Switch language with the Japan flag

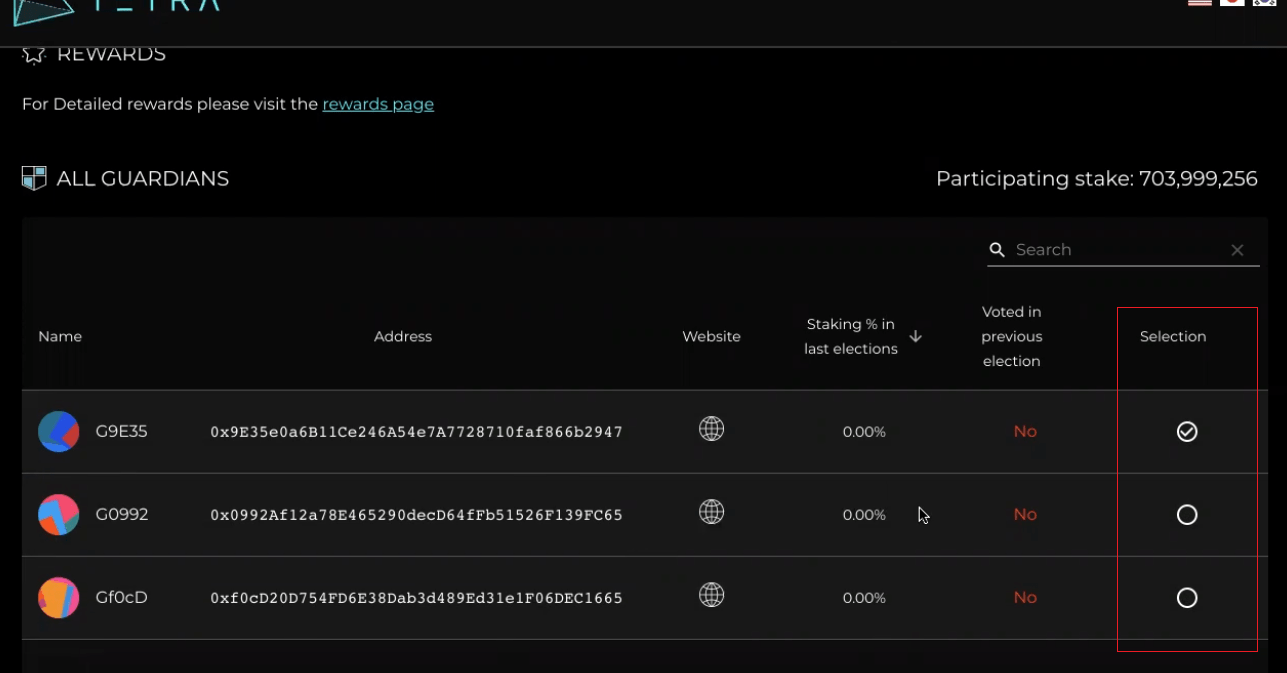coord(1232,3)
